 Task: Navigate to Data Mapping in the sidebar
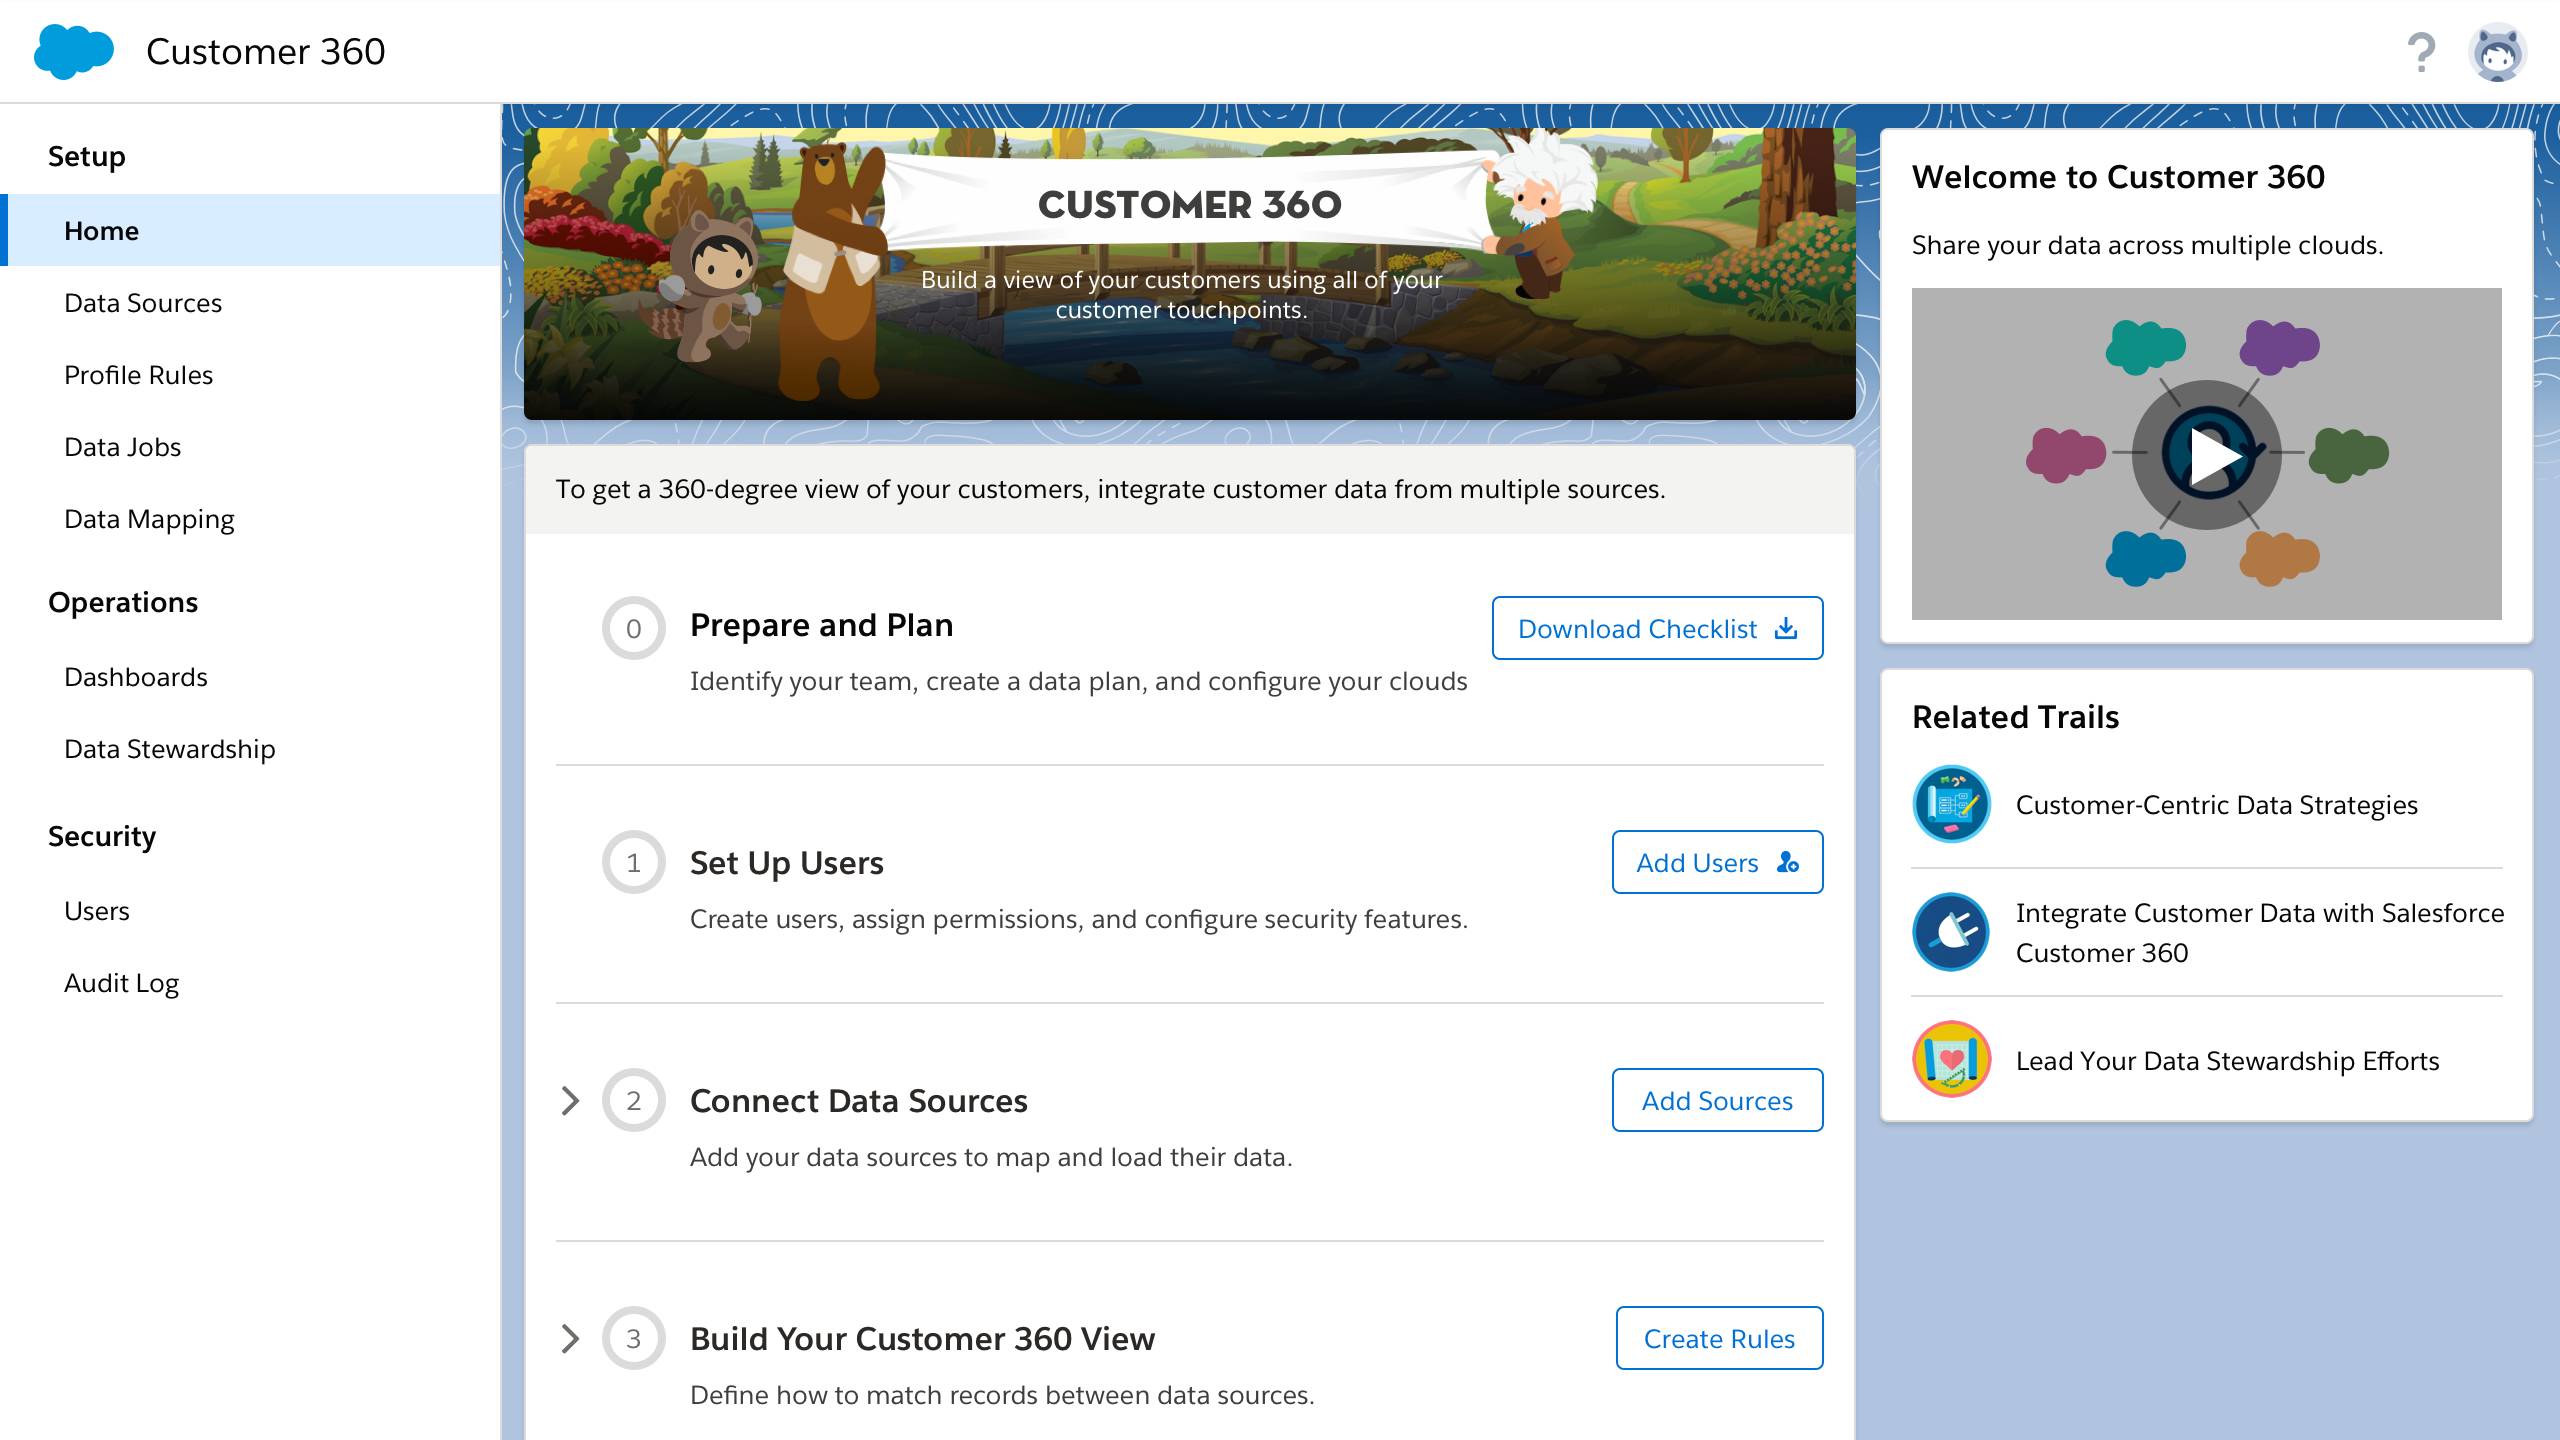[250, 518]
